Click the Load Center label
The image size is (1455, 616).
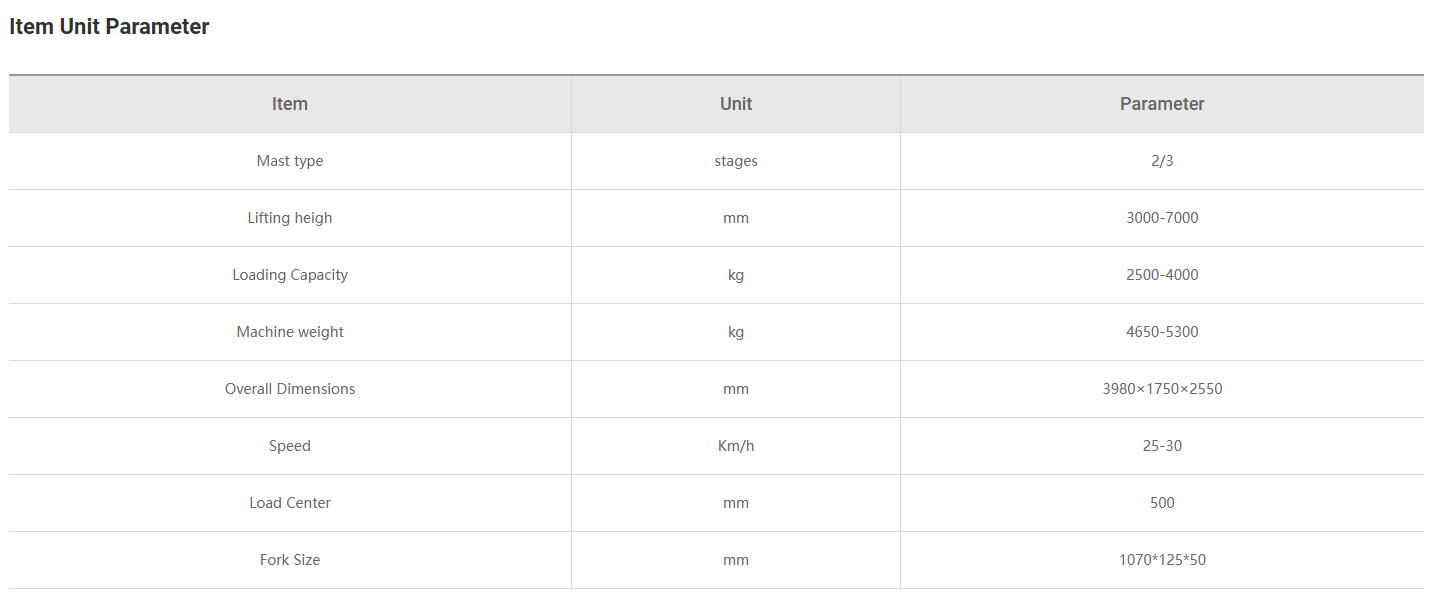[290, 503]
